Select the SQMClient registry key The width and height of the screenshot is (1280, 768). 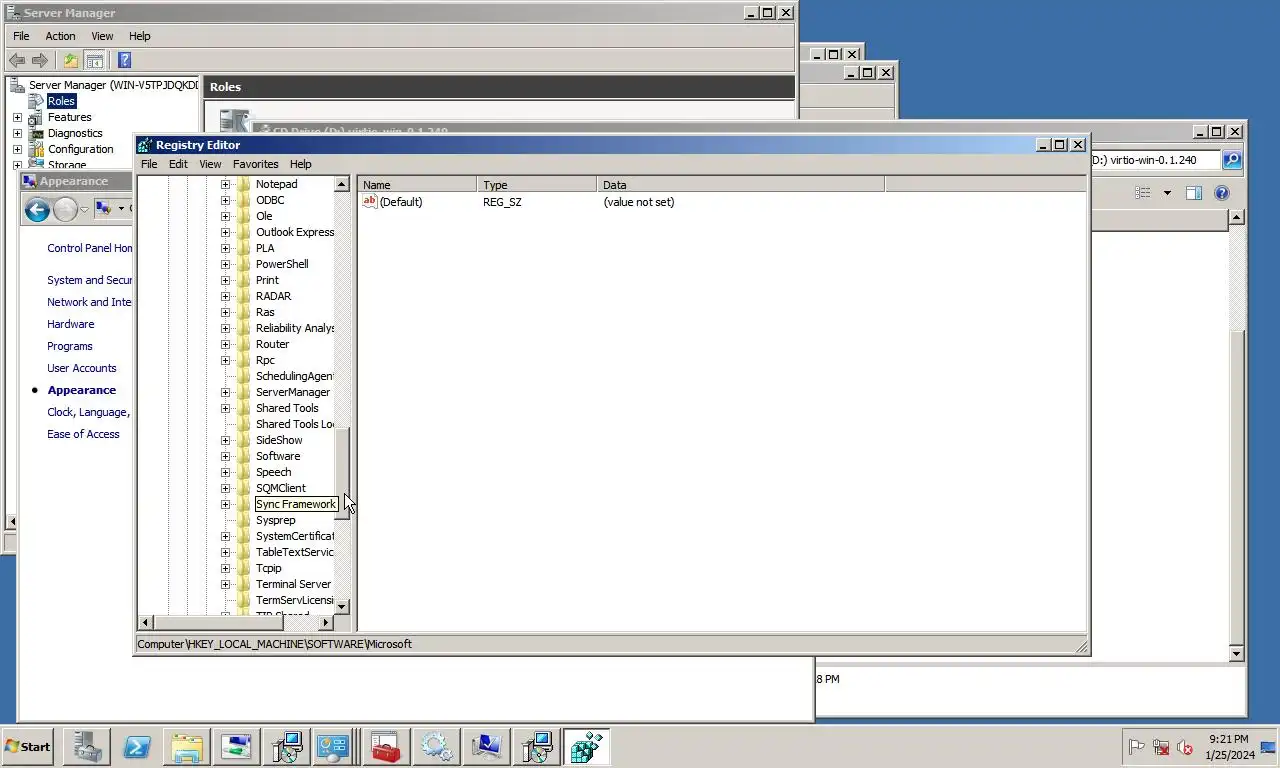pyautogui.click(x=280, y=488)
